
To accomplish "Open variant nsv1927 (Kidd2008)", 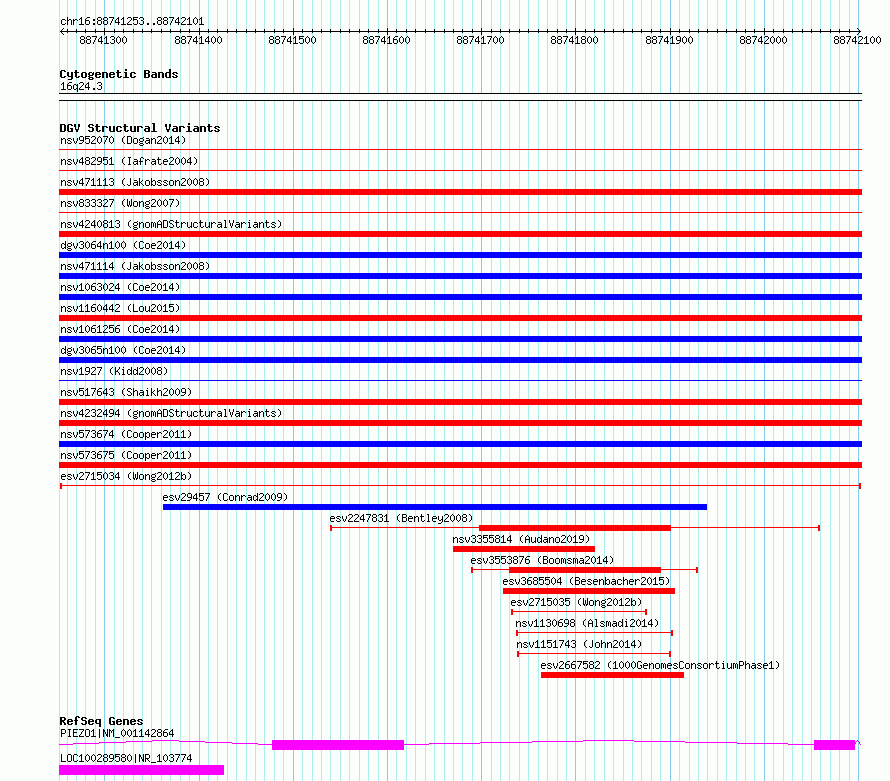I will coord(114,371).
